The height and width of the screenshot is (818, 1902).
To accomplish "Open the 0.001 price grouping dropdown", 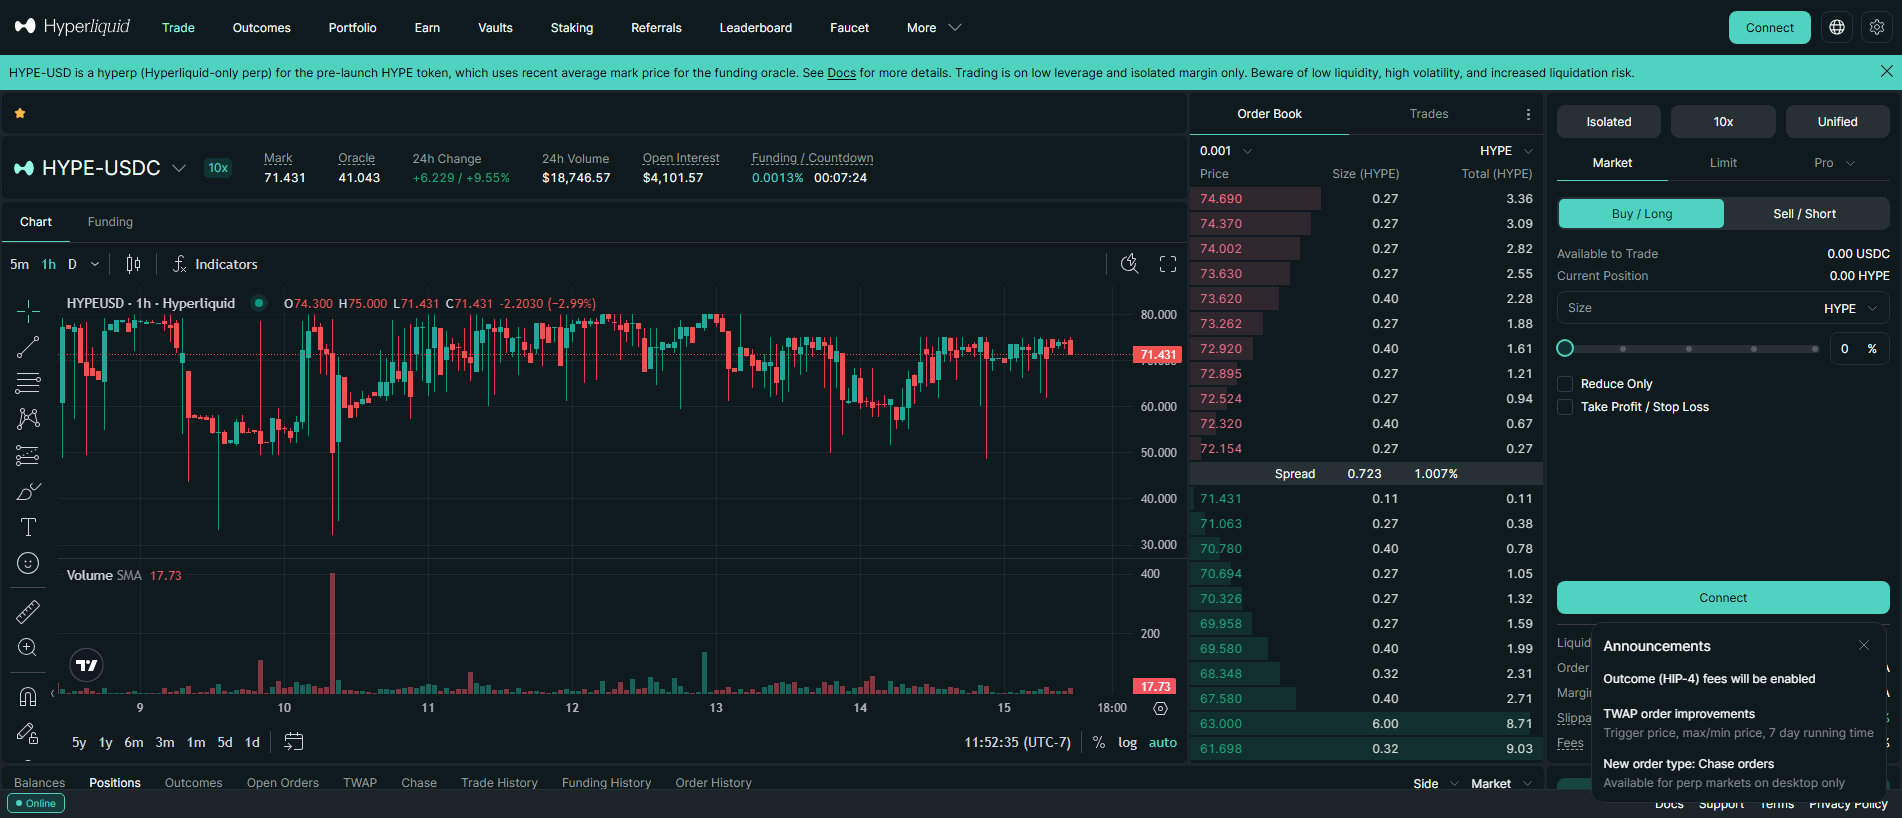I will click(1226, 151).
